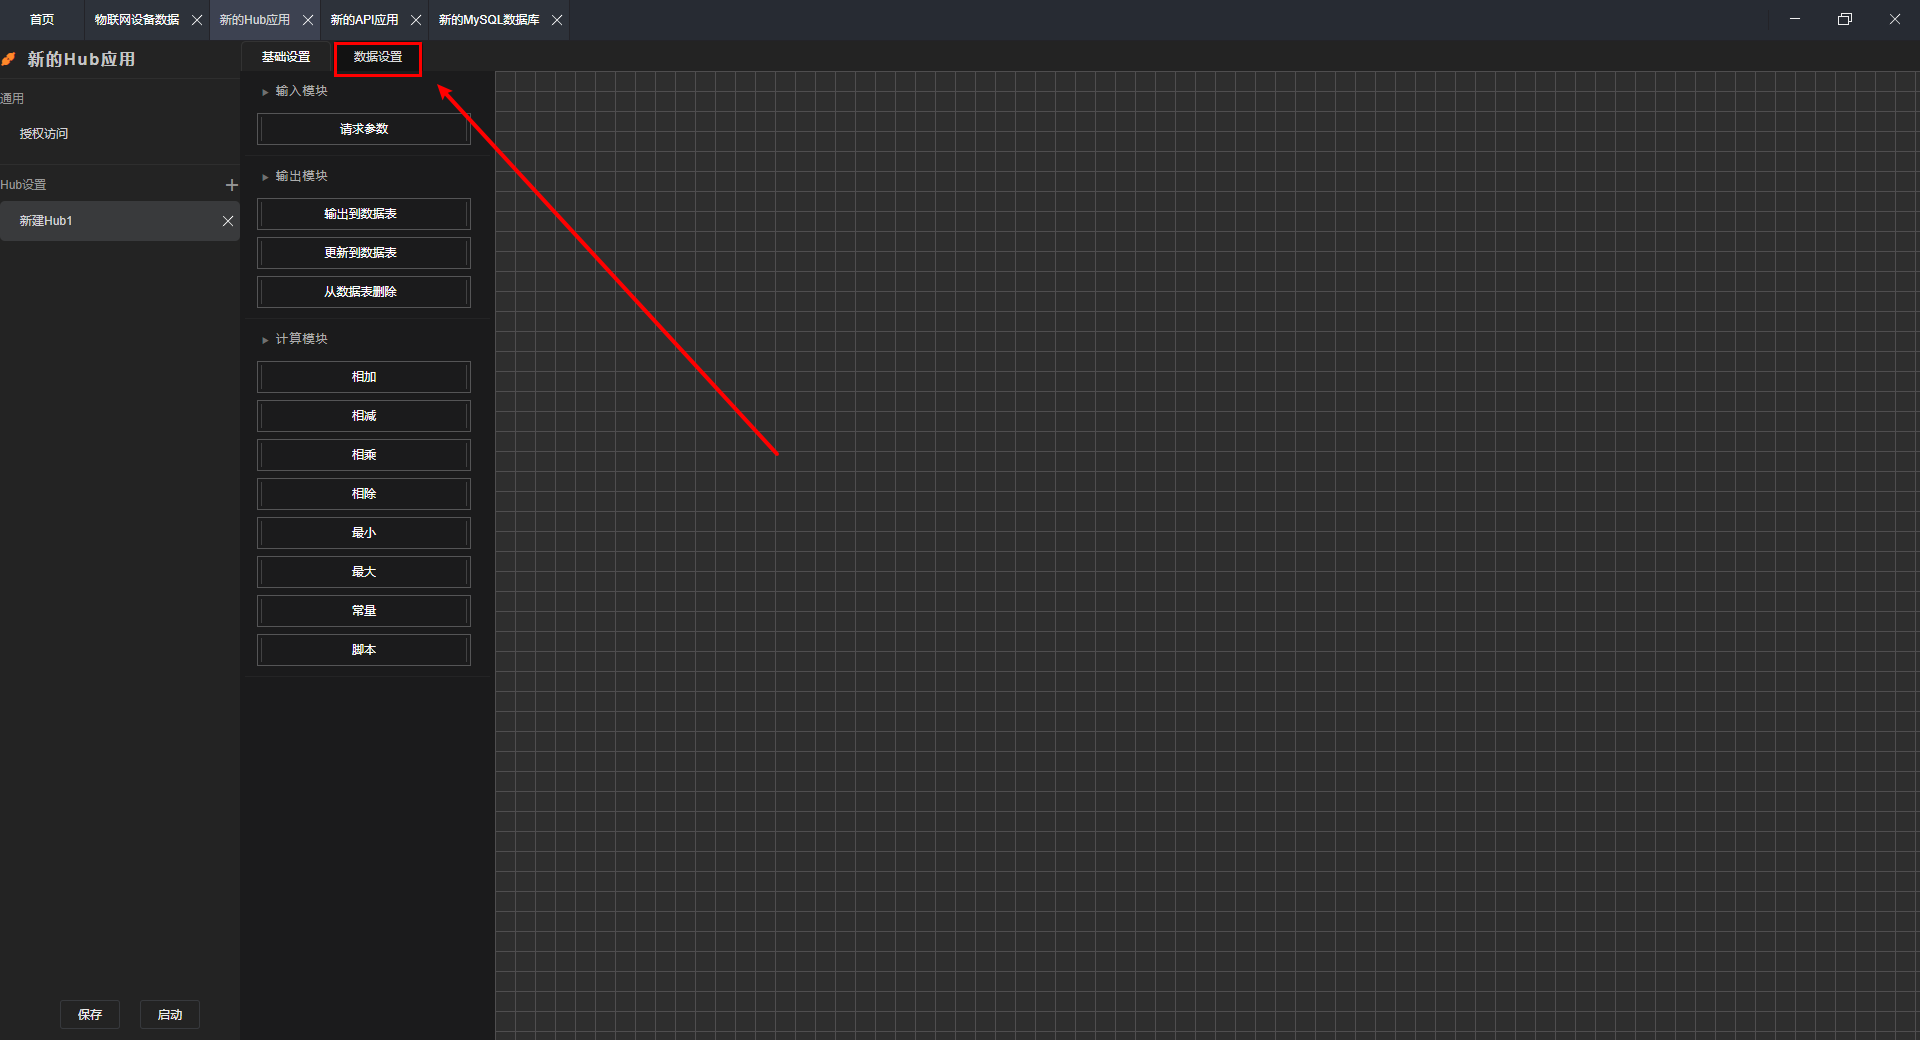1920x1040 pixels.
Task: Click the orange app logo icon
Action: coord(9,60)
